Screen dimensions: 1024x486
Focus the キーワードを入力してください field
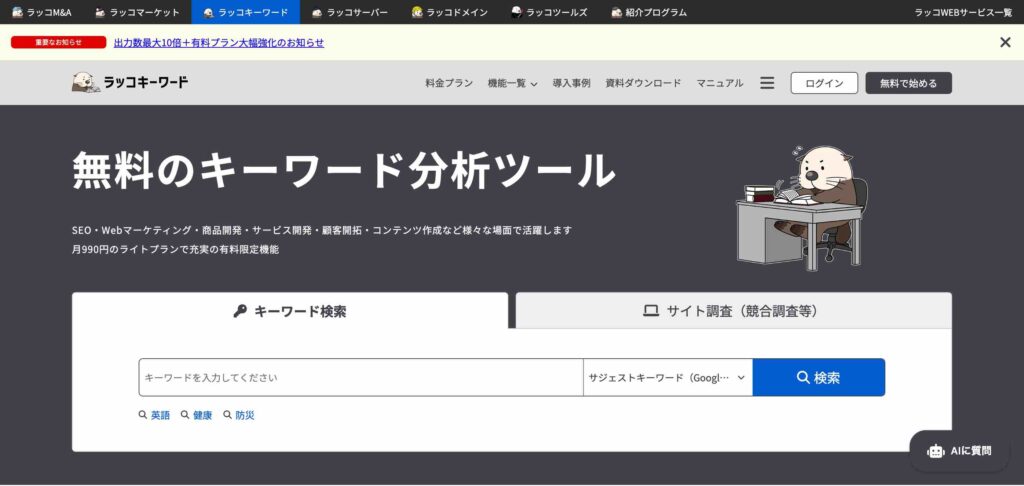coord(360,378)
